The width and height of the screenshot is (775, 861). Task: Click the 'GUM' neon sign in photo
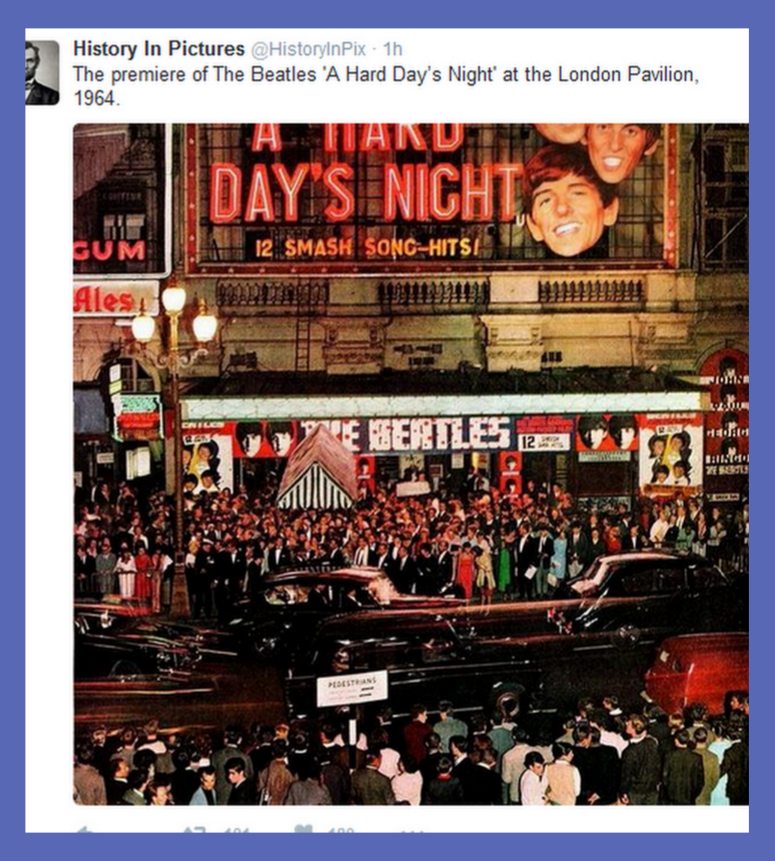[109, 250]
